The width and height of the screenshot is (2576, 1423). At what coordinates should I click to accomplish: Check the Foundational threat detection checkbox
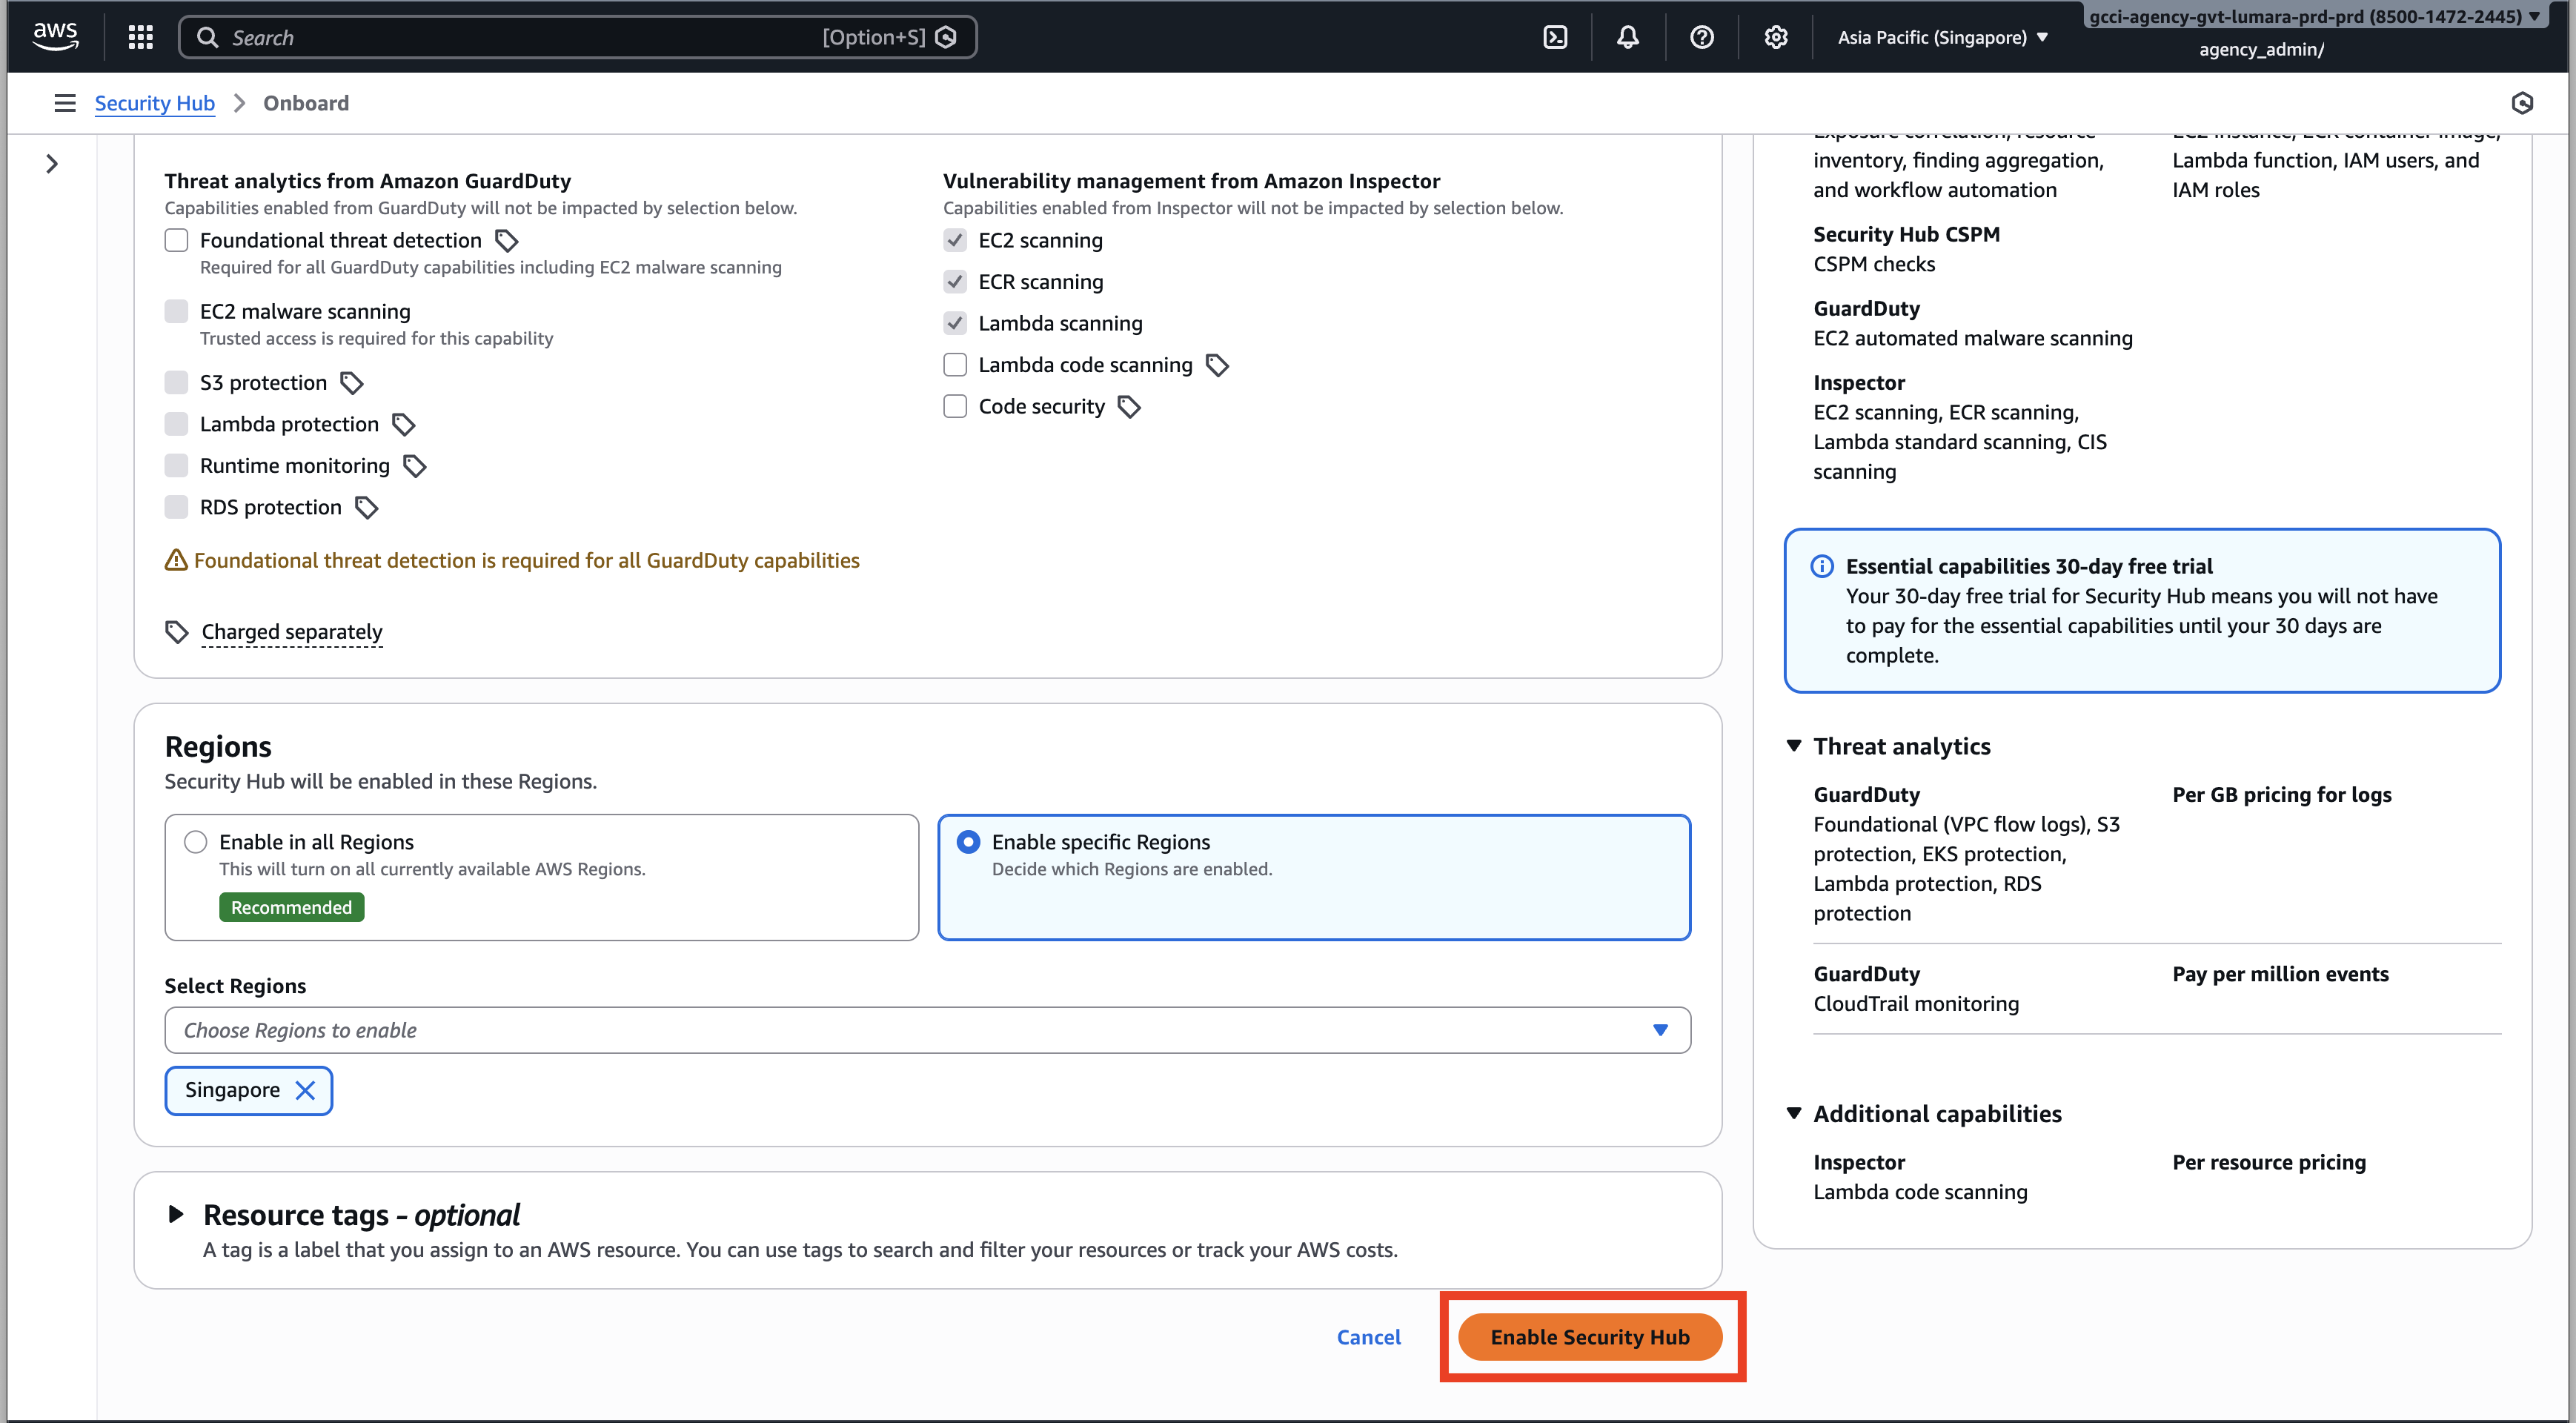click(x=176, y=240)
